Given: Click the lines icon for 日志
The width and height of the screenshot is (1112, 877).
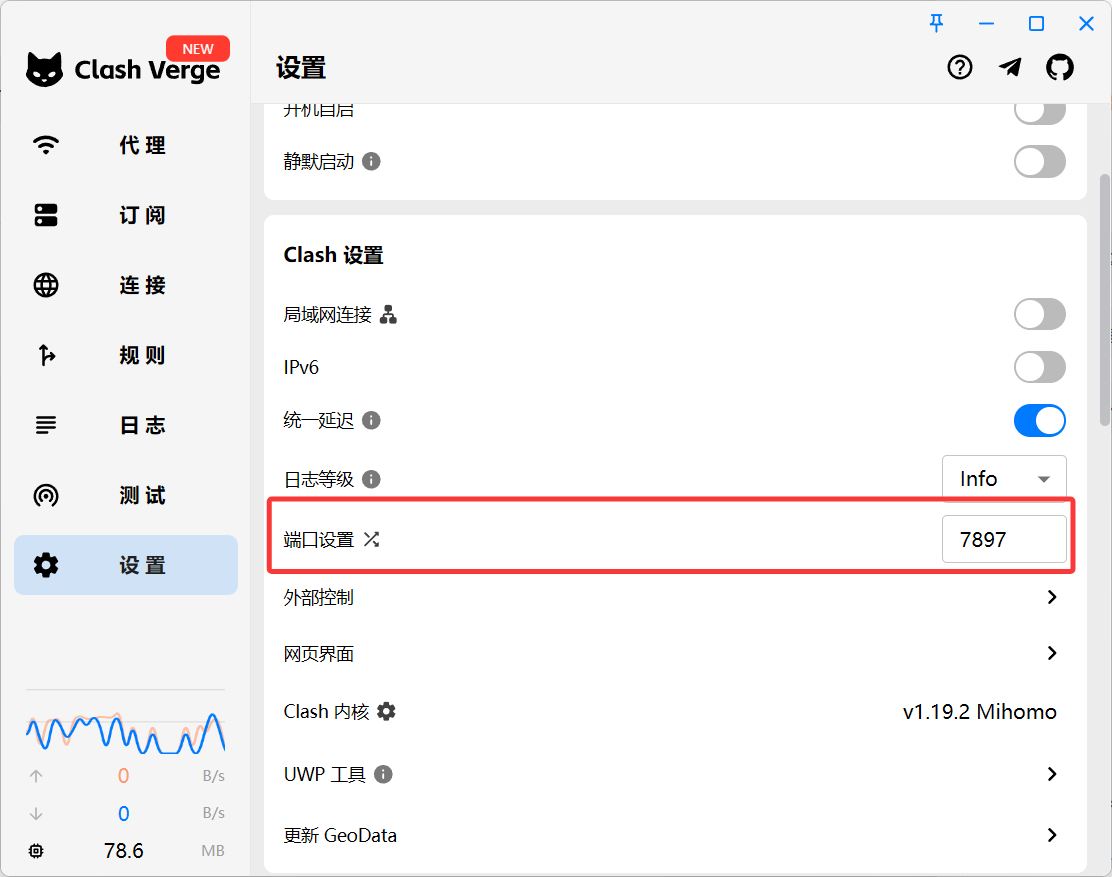Looking at the screenshot, I should [46, 425].
